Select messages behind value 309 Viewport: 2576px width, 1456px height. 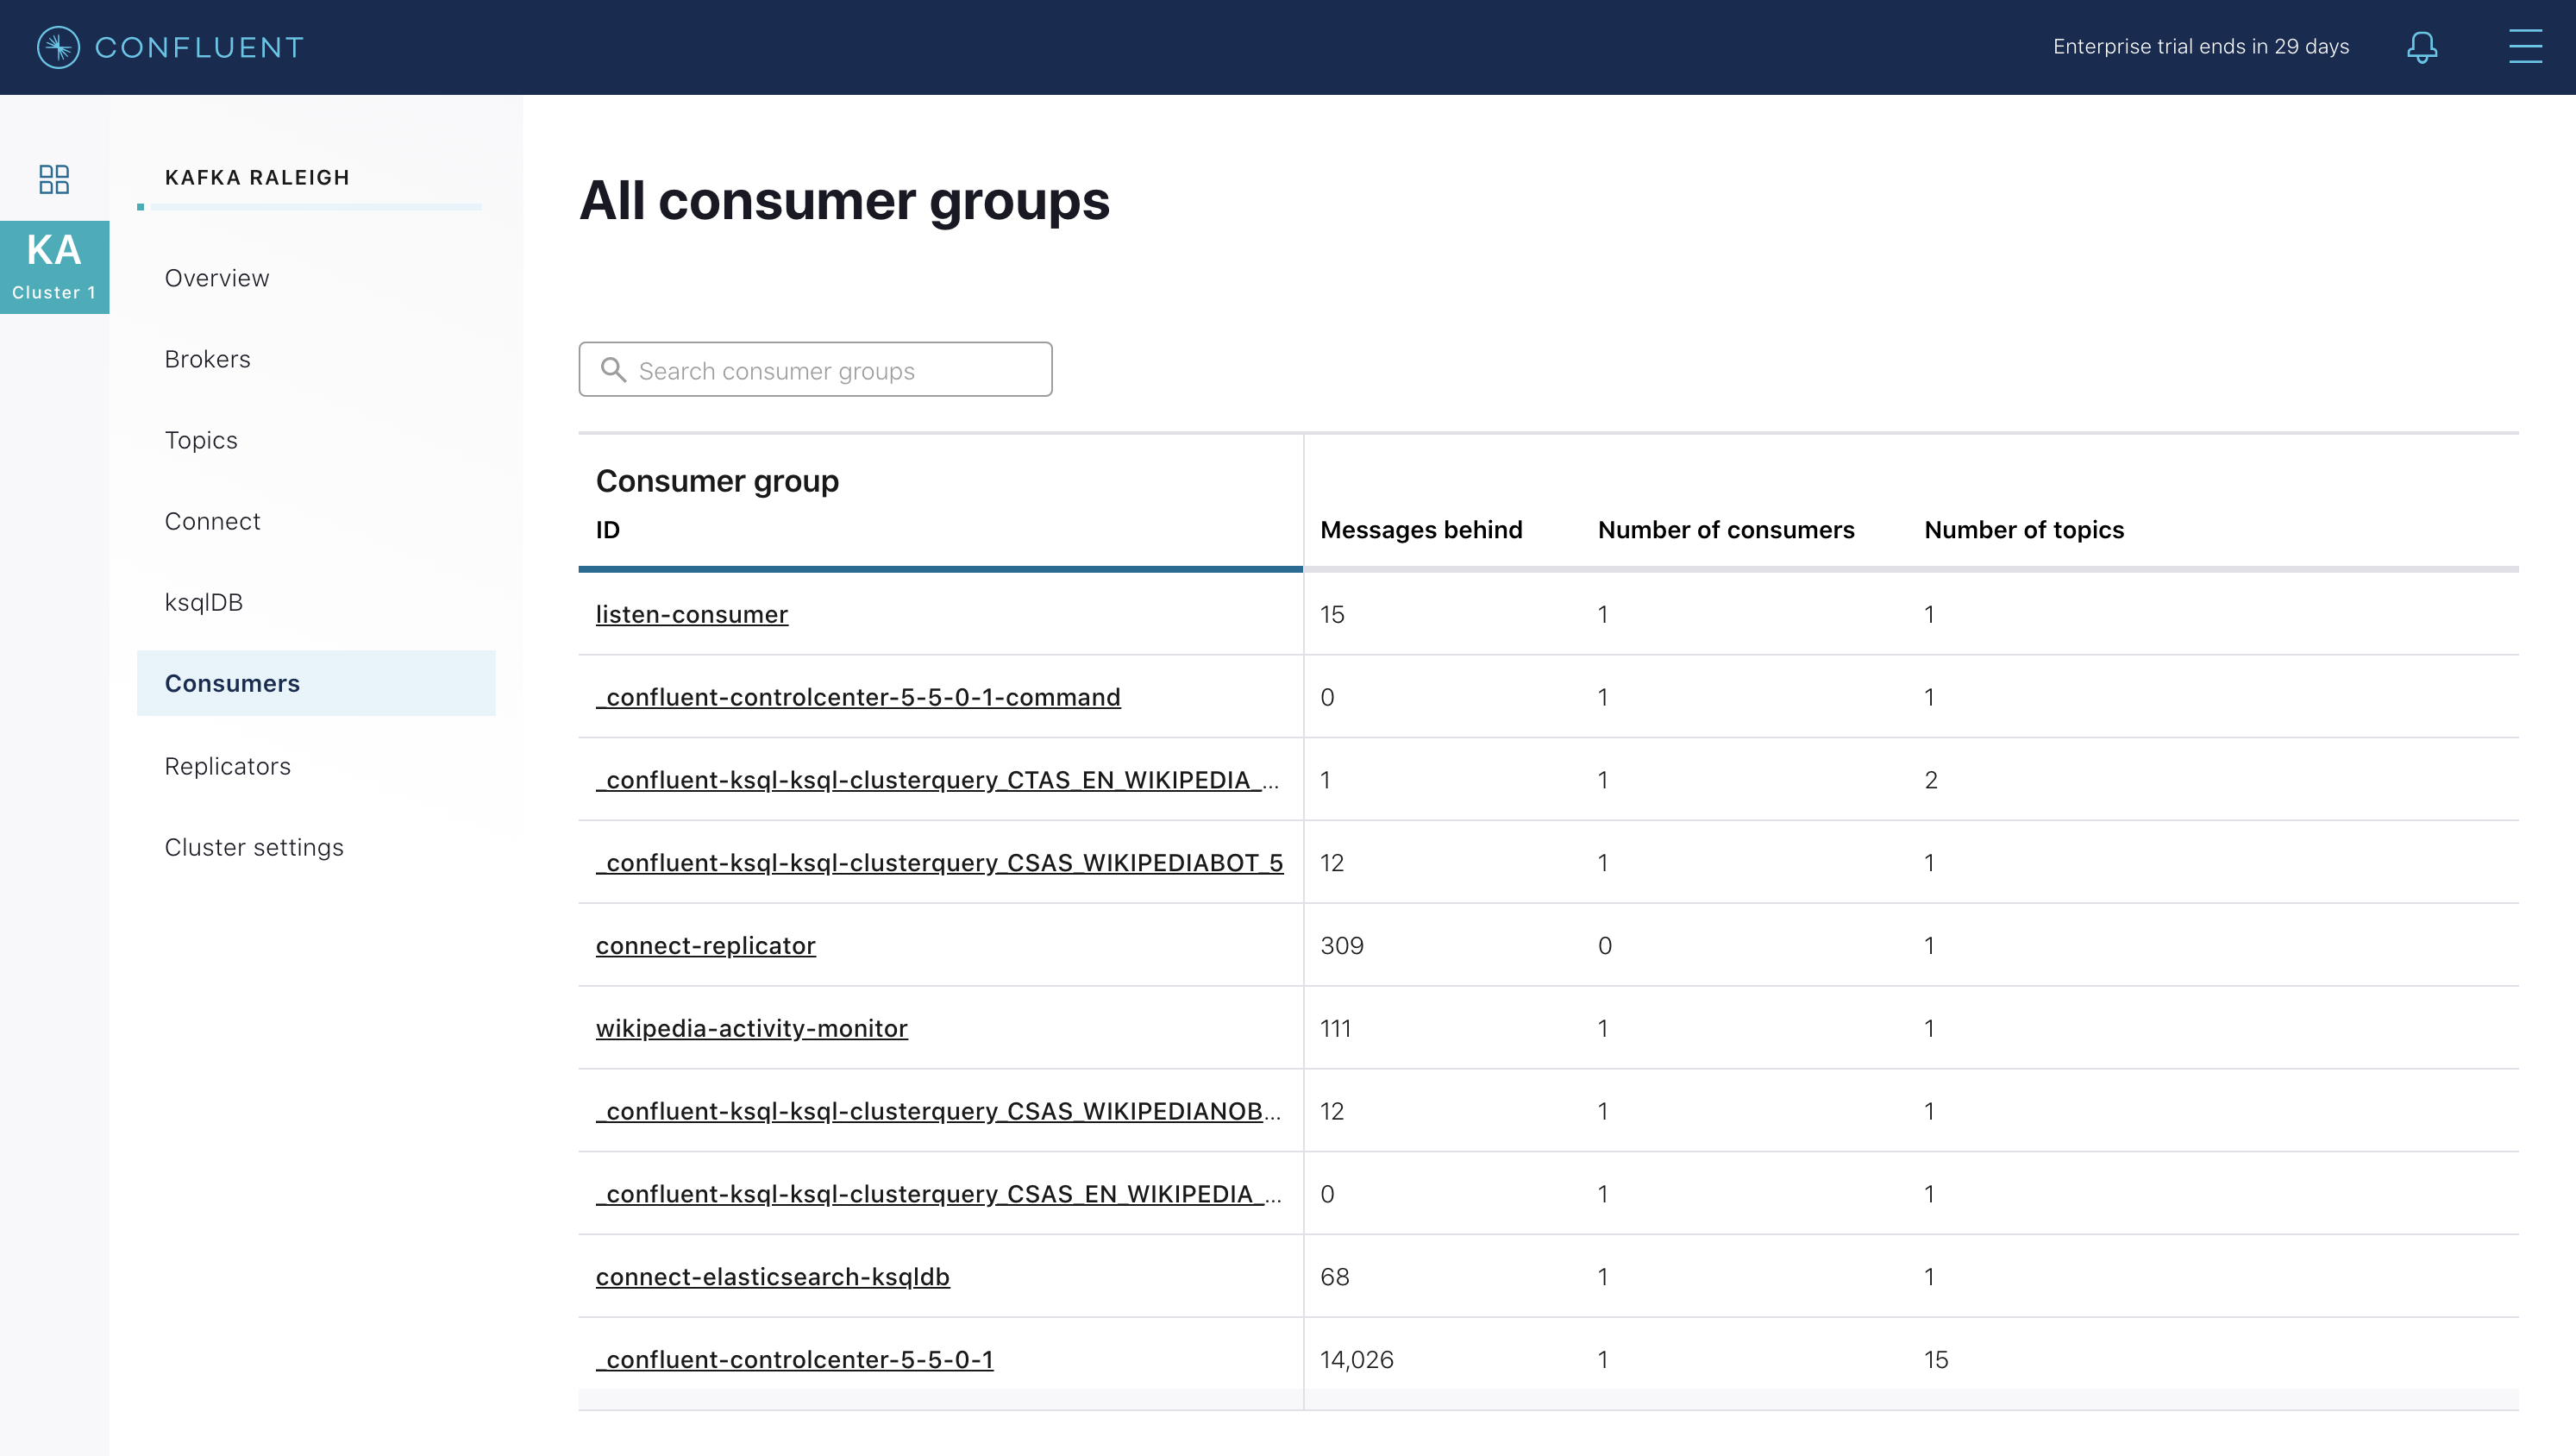[x=1342, y=945]
